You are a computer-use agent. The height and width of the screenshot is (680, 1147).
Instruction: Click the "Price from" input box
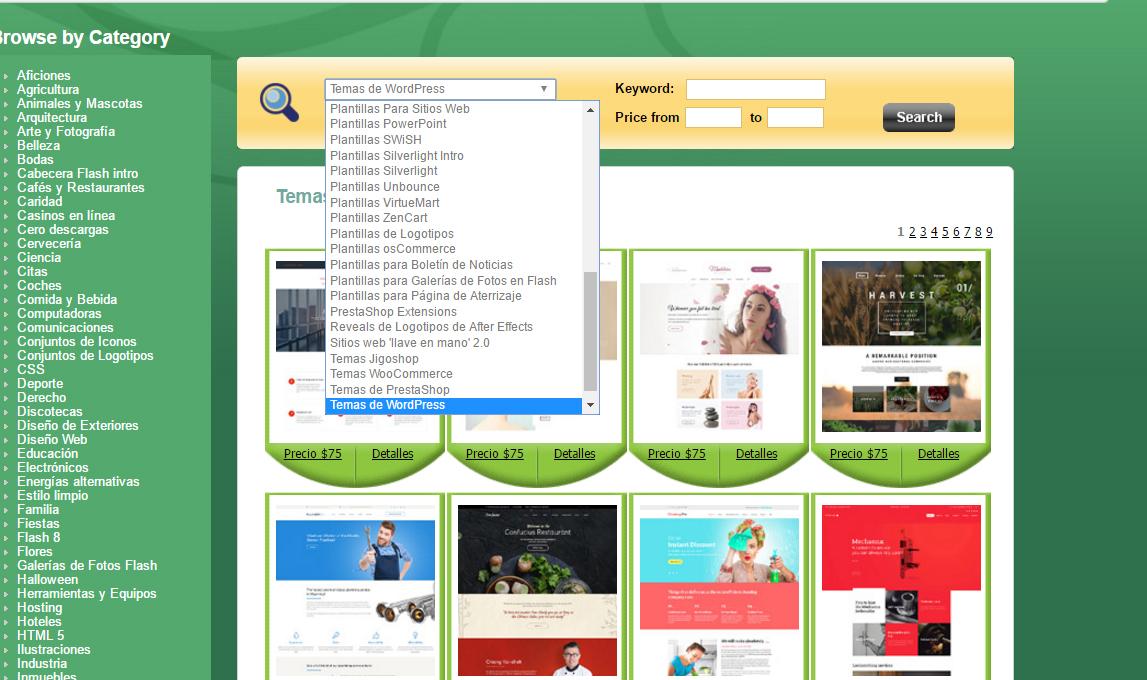pos(713,117)
